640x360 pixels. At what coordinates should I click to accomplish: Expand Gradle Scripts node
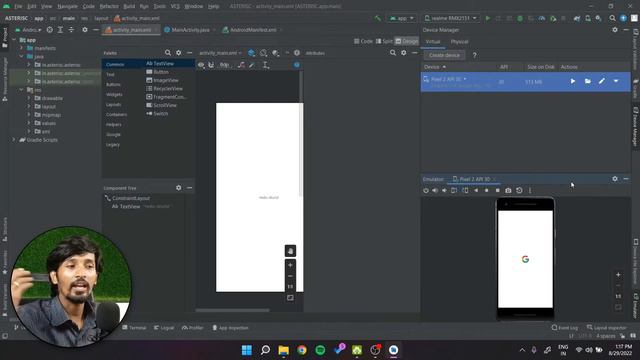pos(14,140)
